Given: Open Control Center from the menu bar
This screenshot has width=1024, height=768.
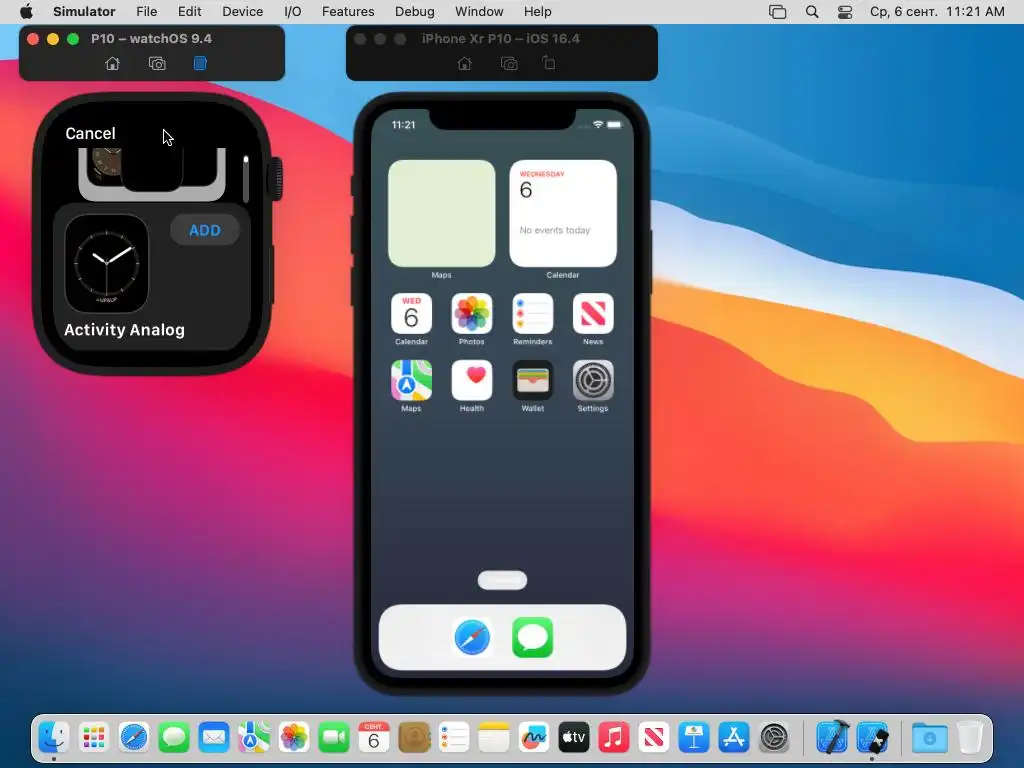Looking at the screenshot, I should coord(844,12).
